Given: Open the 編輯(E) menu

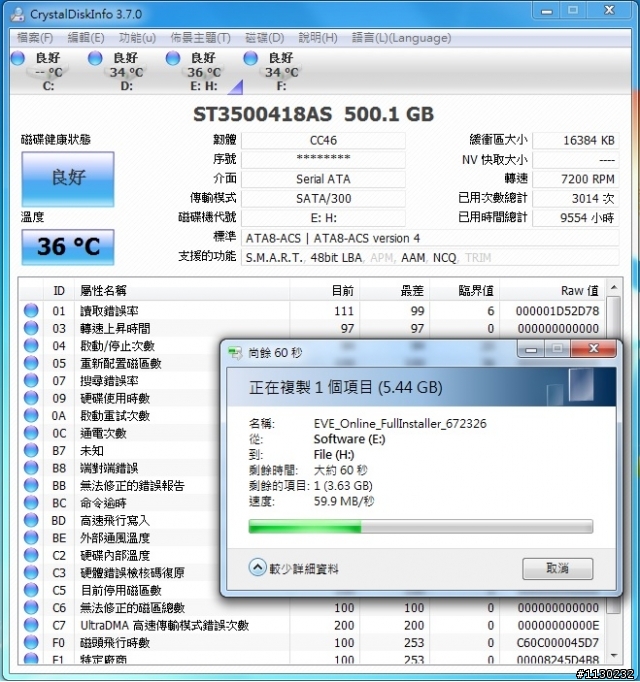Looking at the screenshot, I should [x=86, y=38].
